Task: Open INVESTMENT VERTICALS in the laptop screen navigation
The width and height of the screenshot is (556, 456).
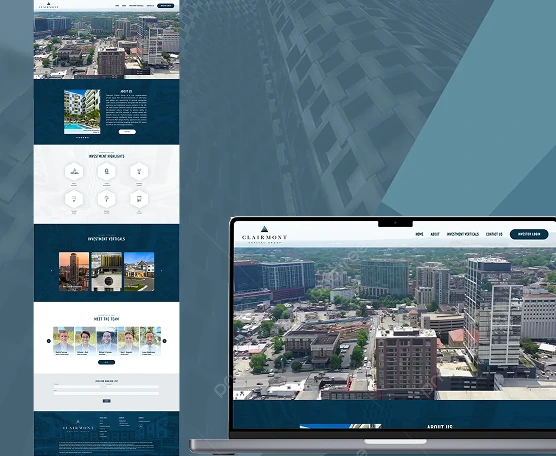Action: pos(462,234)
